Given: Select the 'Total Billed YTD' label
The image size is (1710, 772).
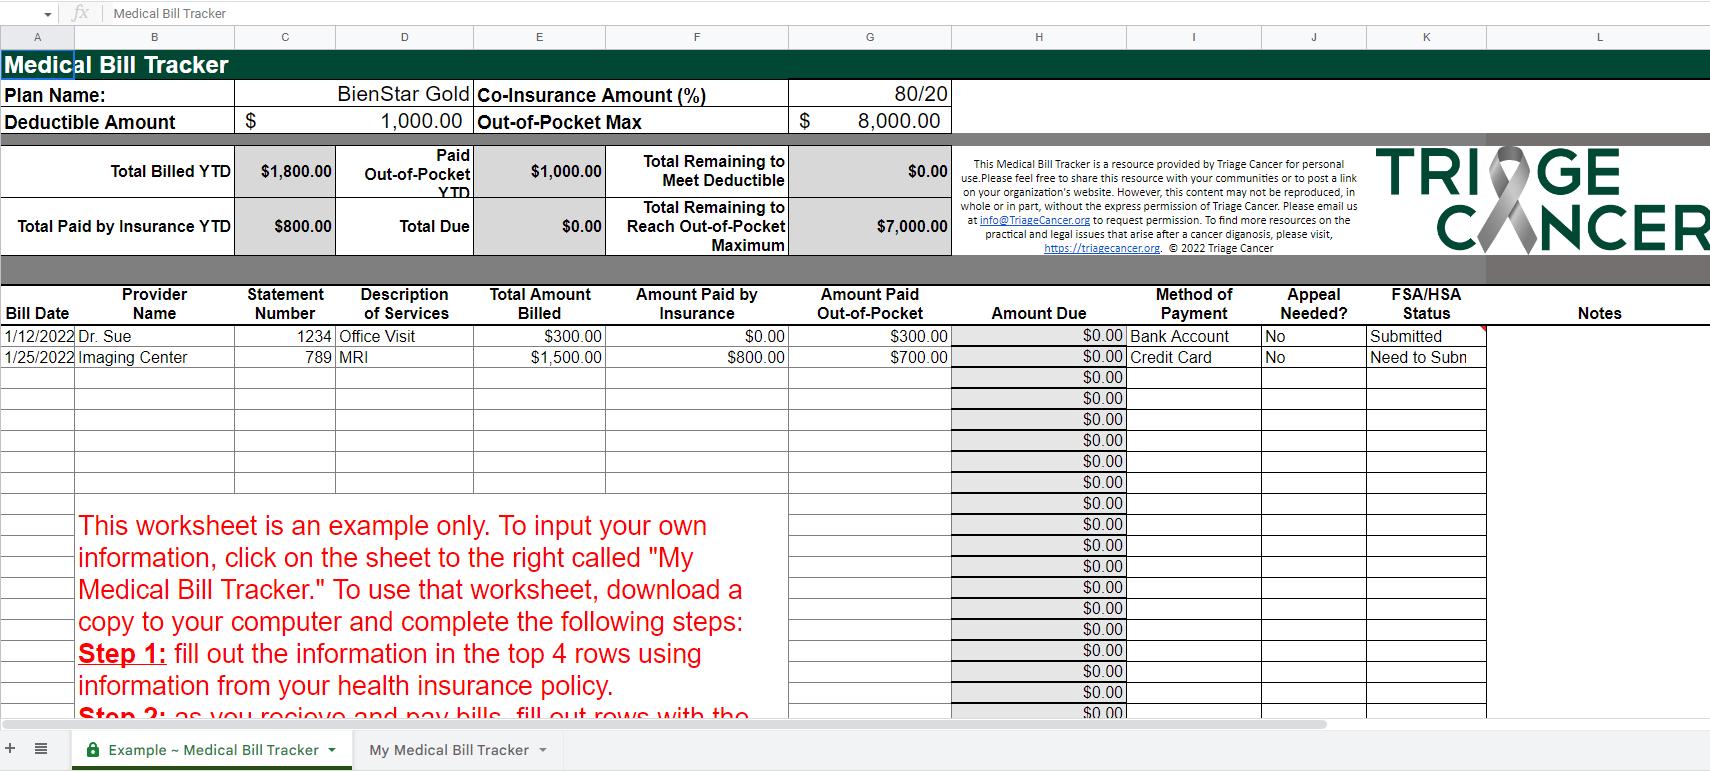Looking at the screenshot, I should pyautogui.click(x=118, y=172).
